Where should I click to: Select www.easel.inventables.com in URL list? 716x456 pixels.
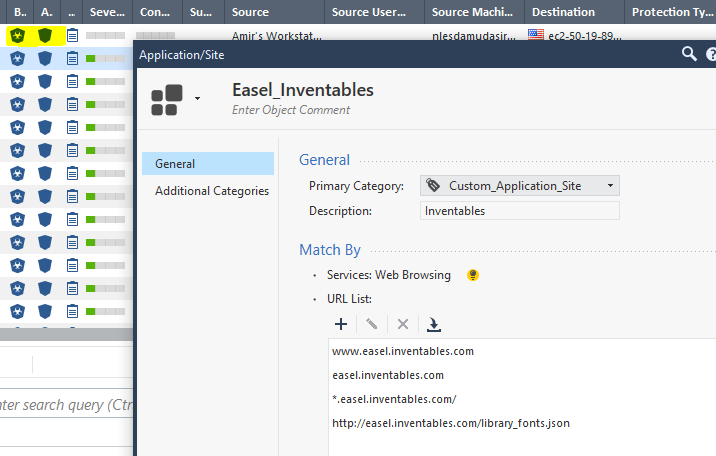[403, 351]
